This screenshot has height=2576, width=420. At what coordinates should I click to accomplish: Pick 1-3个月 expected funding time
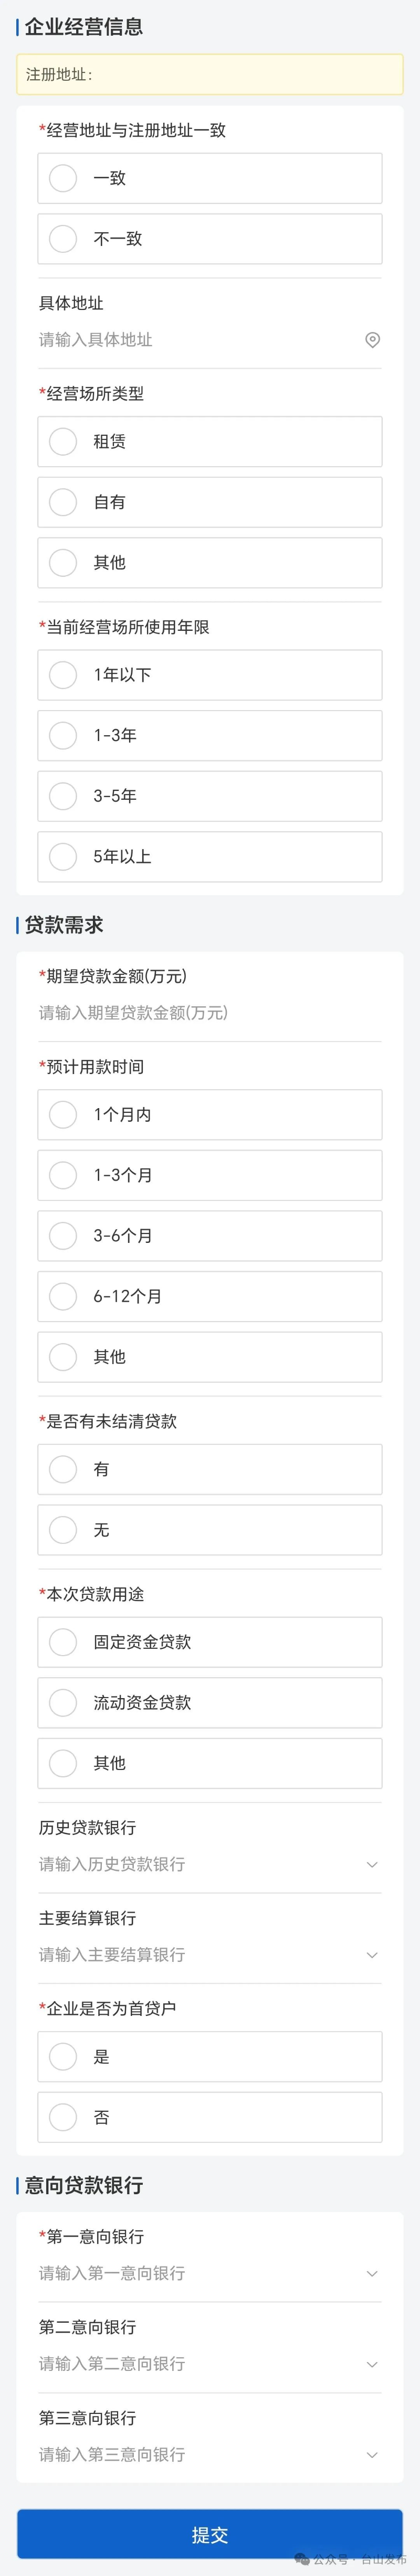(x=63, y=1175)
